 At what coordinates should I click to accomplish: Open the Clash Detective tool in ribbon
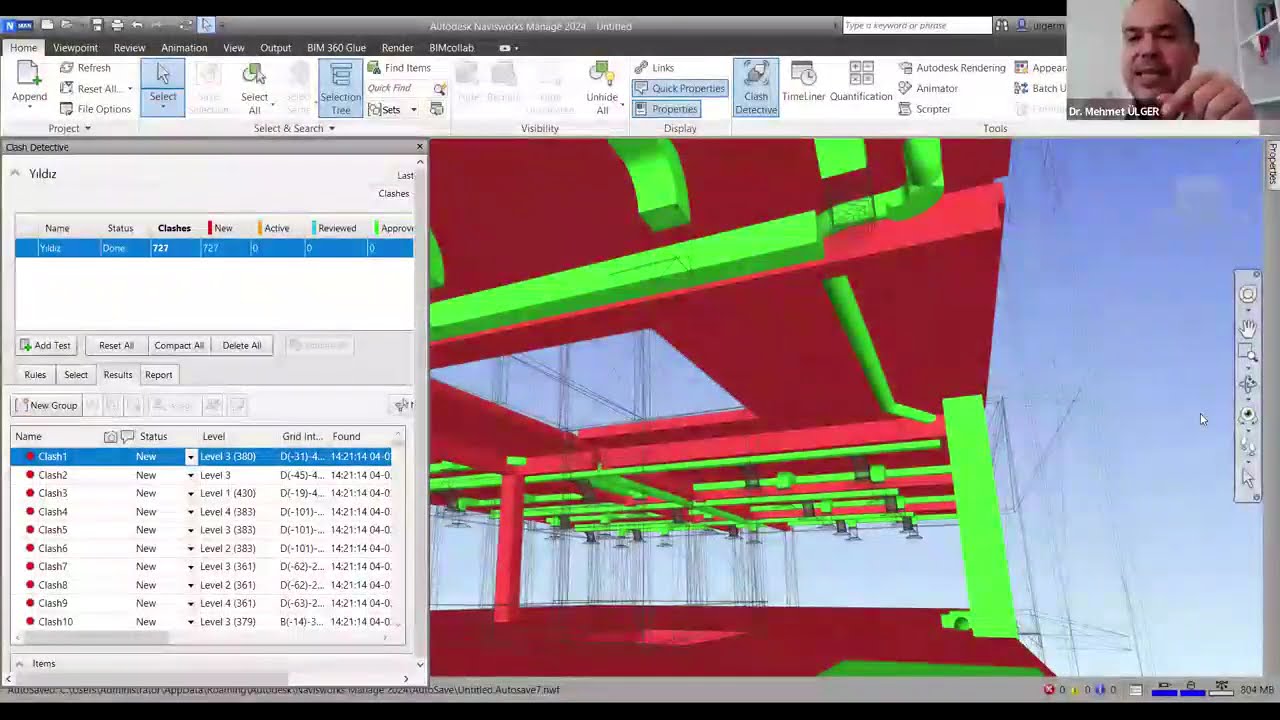point(756,88)
